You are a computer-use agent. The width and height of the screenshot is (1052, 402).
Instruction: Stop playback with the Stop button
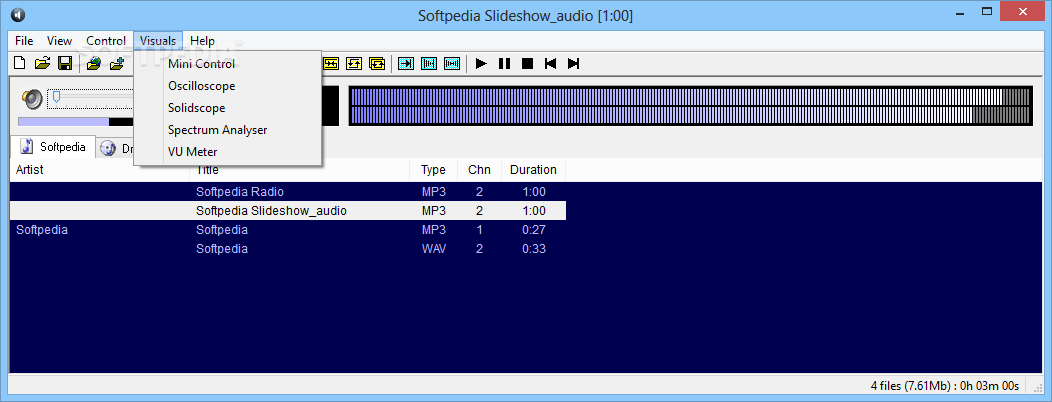527,64
